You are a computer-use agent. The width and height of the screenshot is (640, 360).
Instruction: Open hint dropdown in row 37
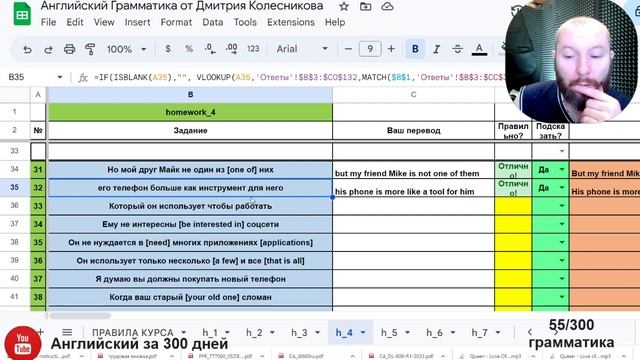[x=562, y=224]
